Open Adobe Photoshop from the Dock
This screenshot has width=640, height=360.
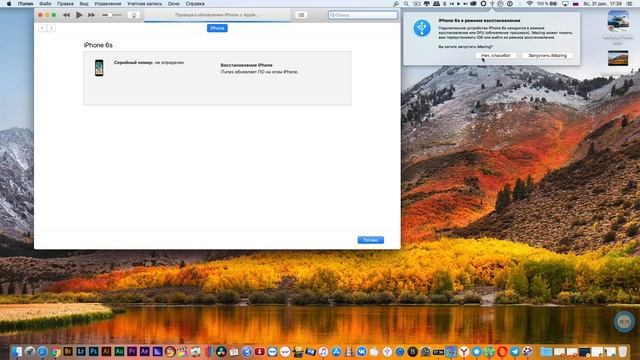click(x=93, y=351)
